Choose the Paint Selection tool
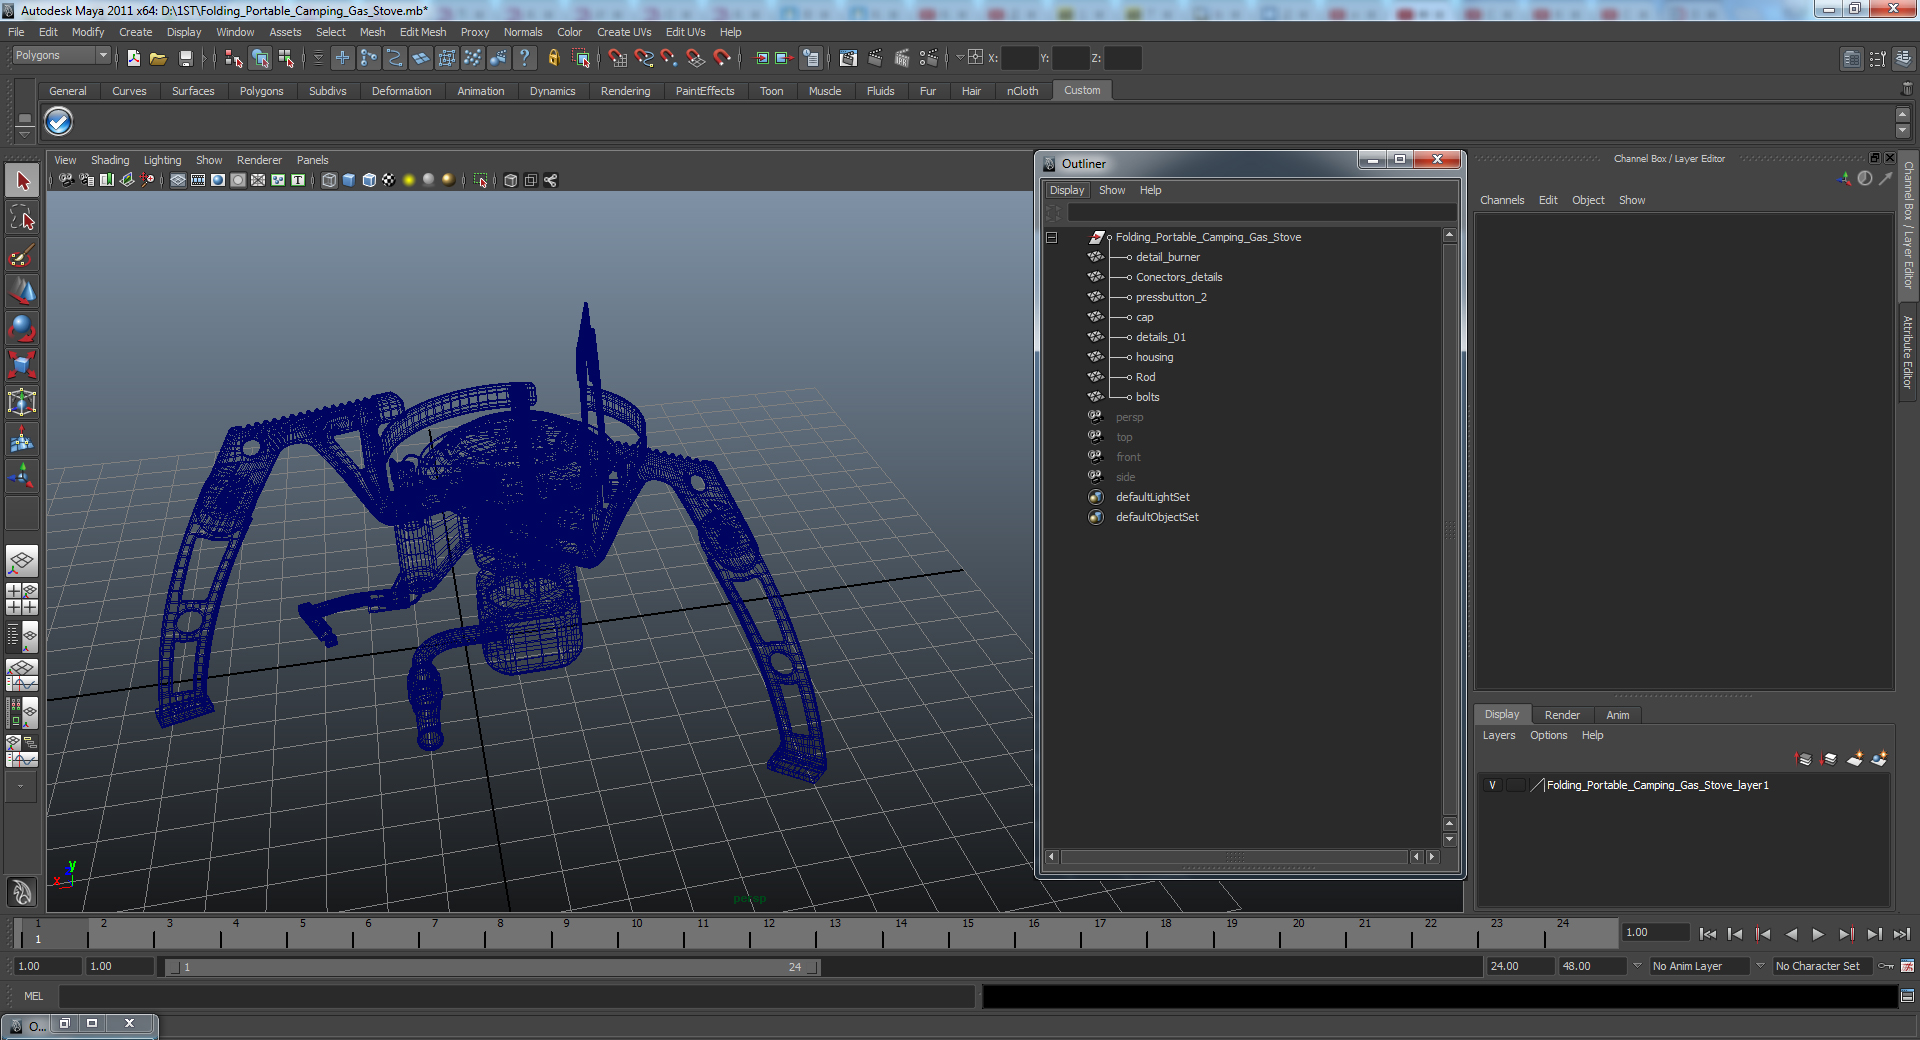1920x1040 pixels. point(22,255)
